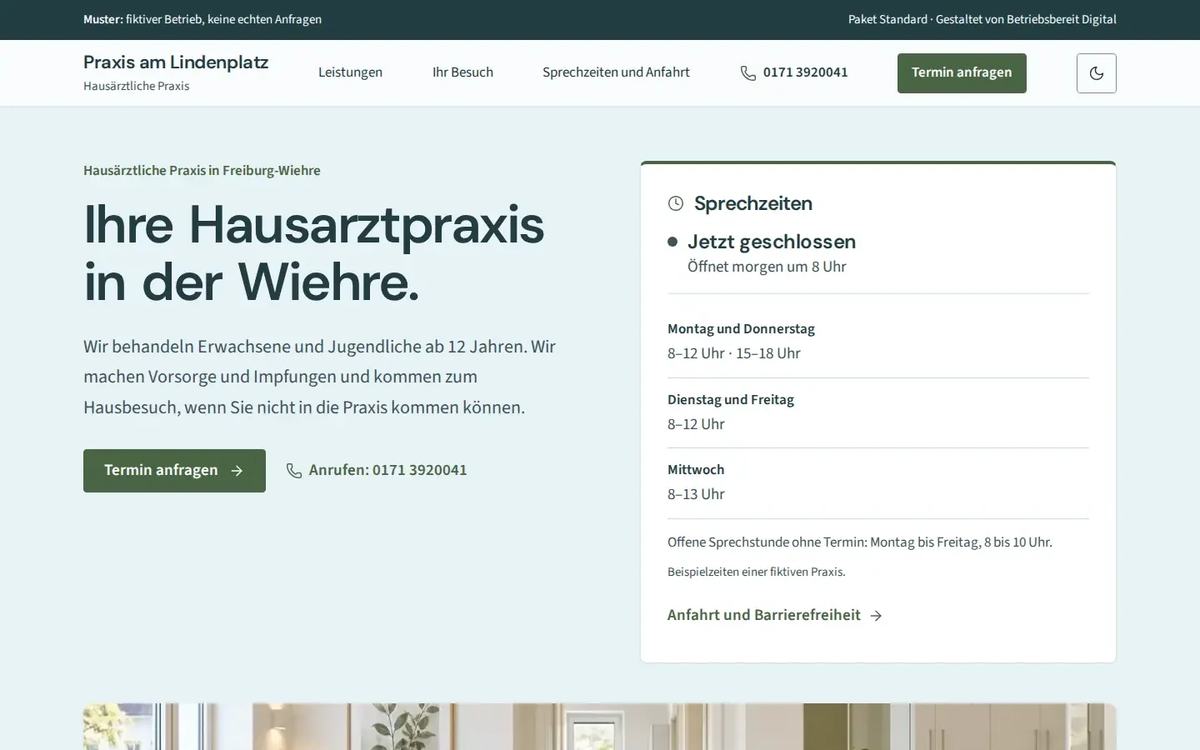The width and height of the screenshot is (1200, 750).
Task: Click the 'Ihre Hausarztpraxis in der Wiehre.' headline
Action: [314, 253]
